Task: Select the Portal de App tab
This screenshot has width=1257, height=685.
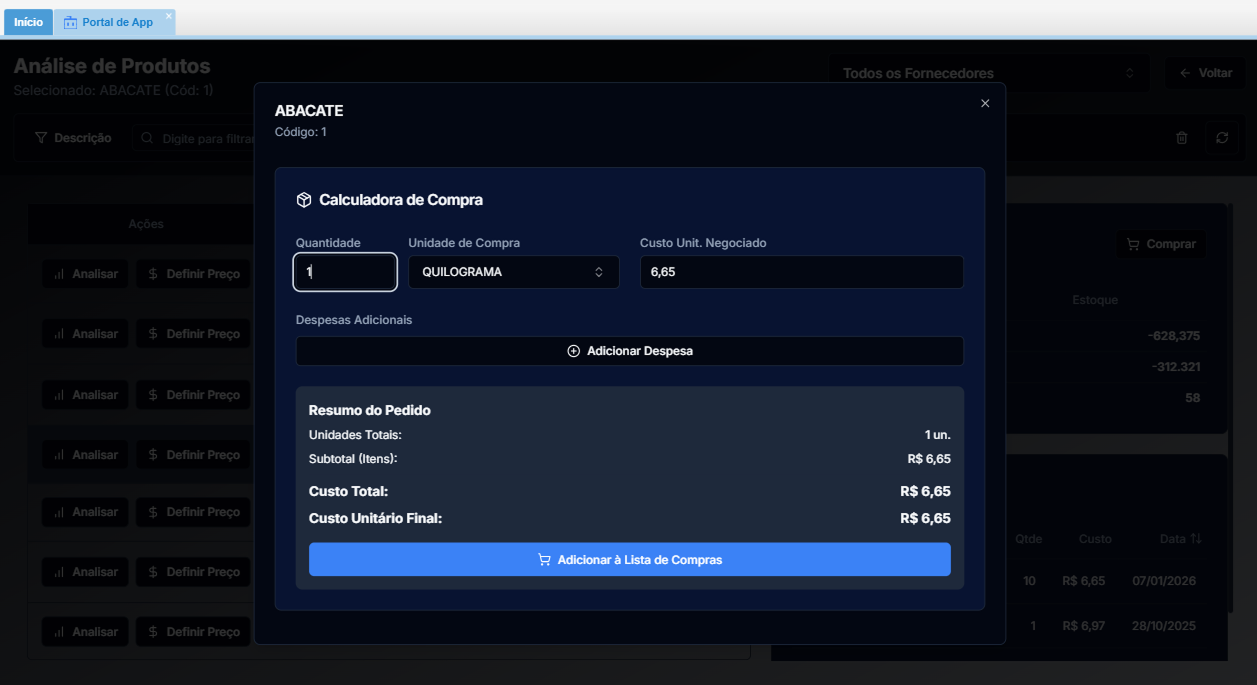Action: click(x=116, y=22)
